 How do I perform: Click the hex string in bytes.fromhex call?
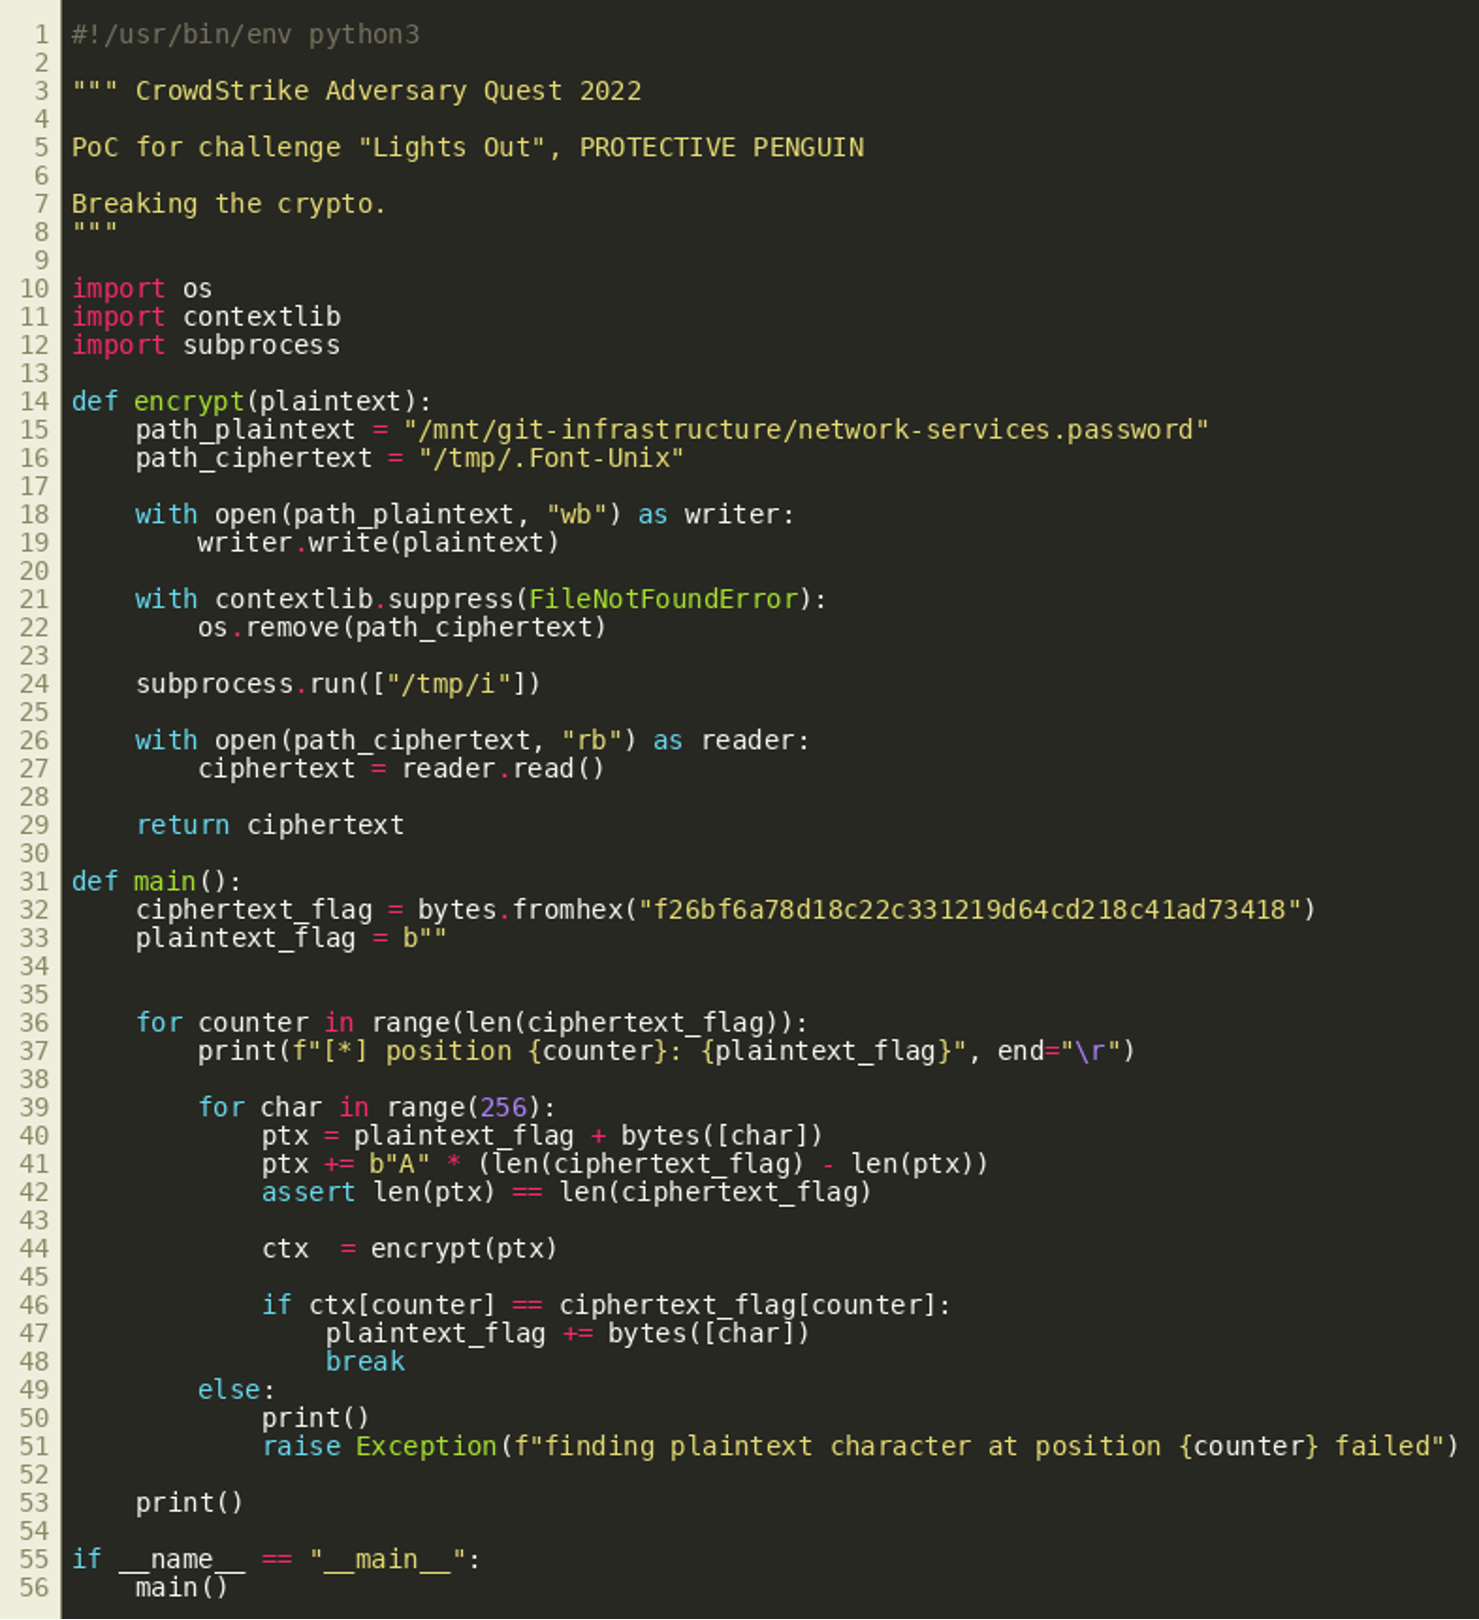[x=970, y=910]
